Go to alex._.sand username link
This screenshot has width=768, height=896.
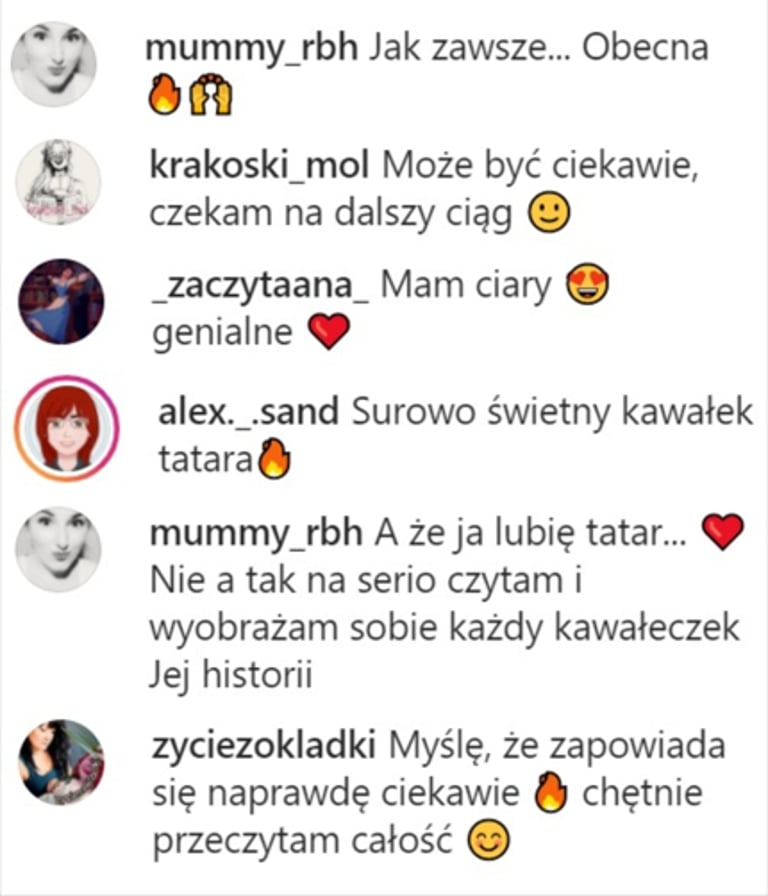249,411
